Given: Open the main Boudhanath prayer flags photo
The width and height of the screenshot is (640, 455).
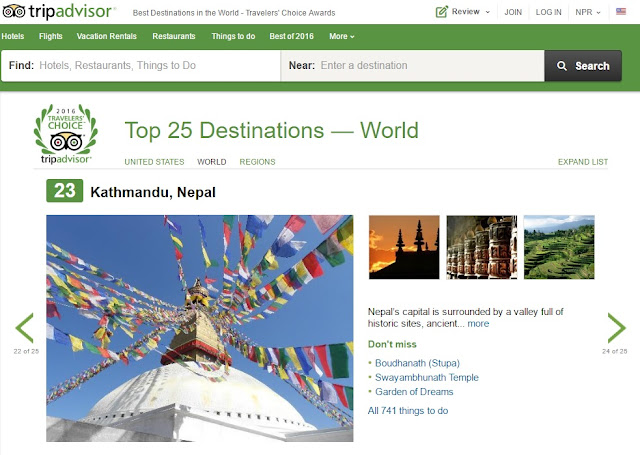Looking at the screenshot, I should pos(200,328).
